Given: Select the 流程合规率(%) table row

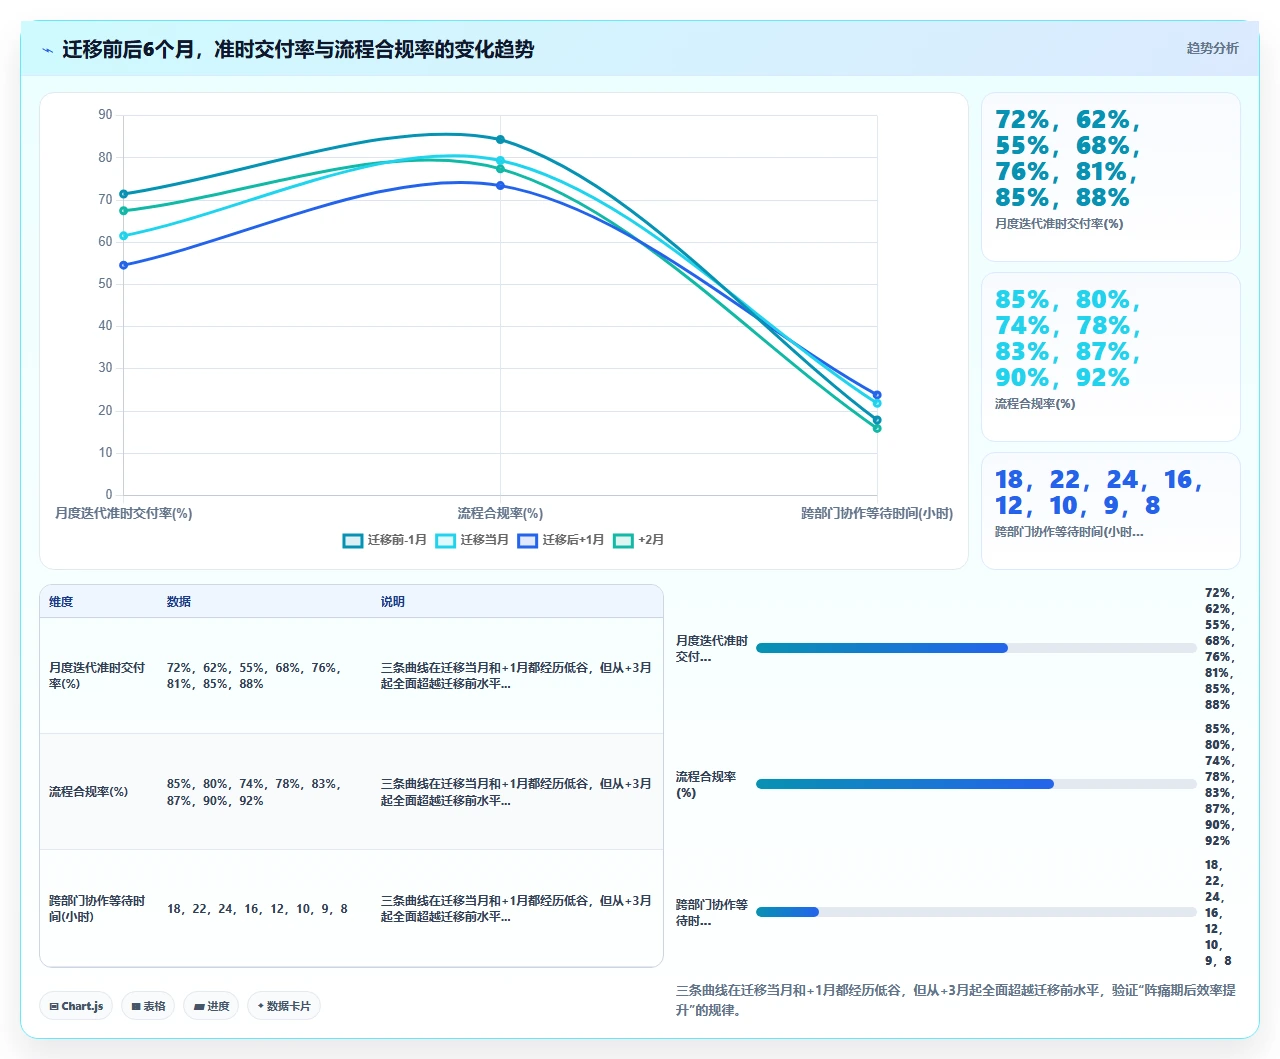Looking at the screenshot, I should (x=351, y=792).
